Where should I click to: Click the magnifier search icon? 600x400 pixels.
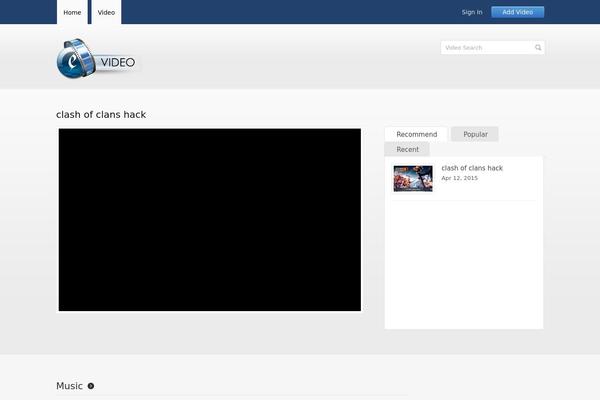(x=538, y=47)
